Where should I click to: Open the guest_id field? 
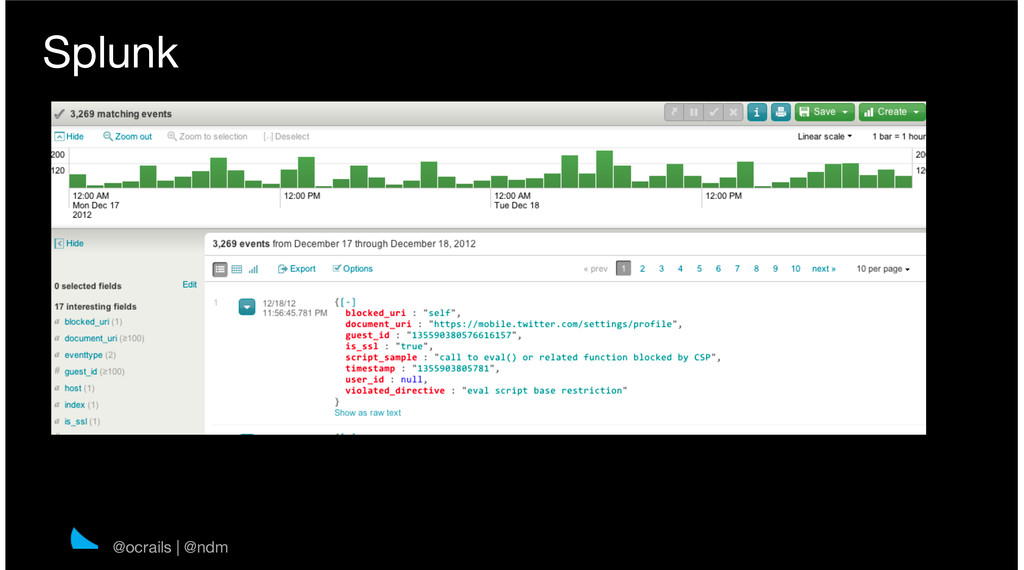pyautogui.click(x=81, y=372)
